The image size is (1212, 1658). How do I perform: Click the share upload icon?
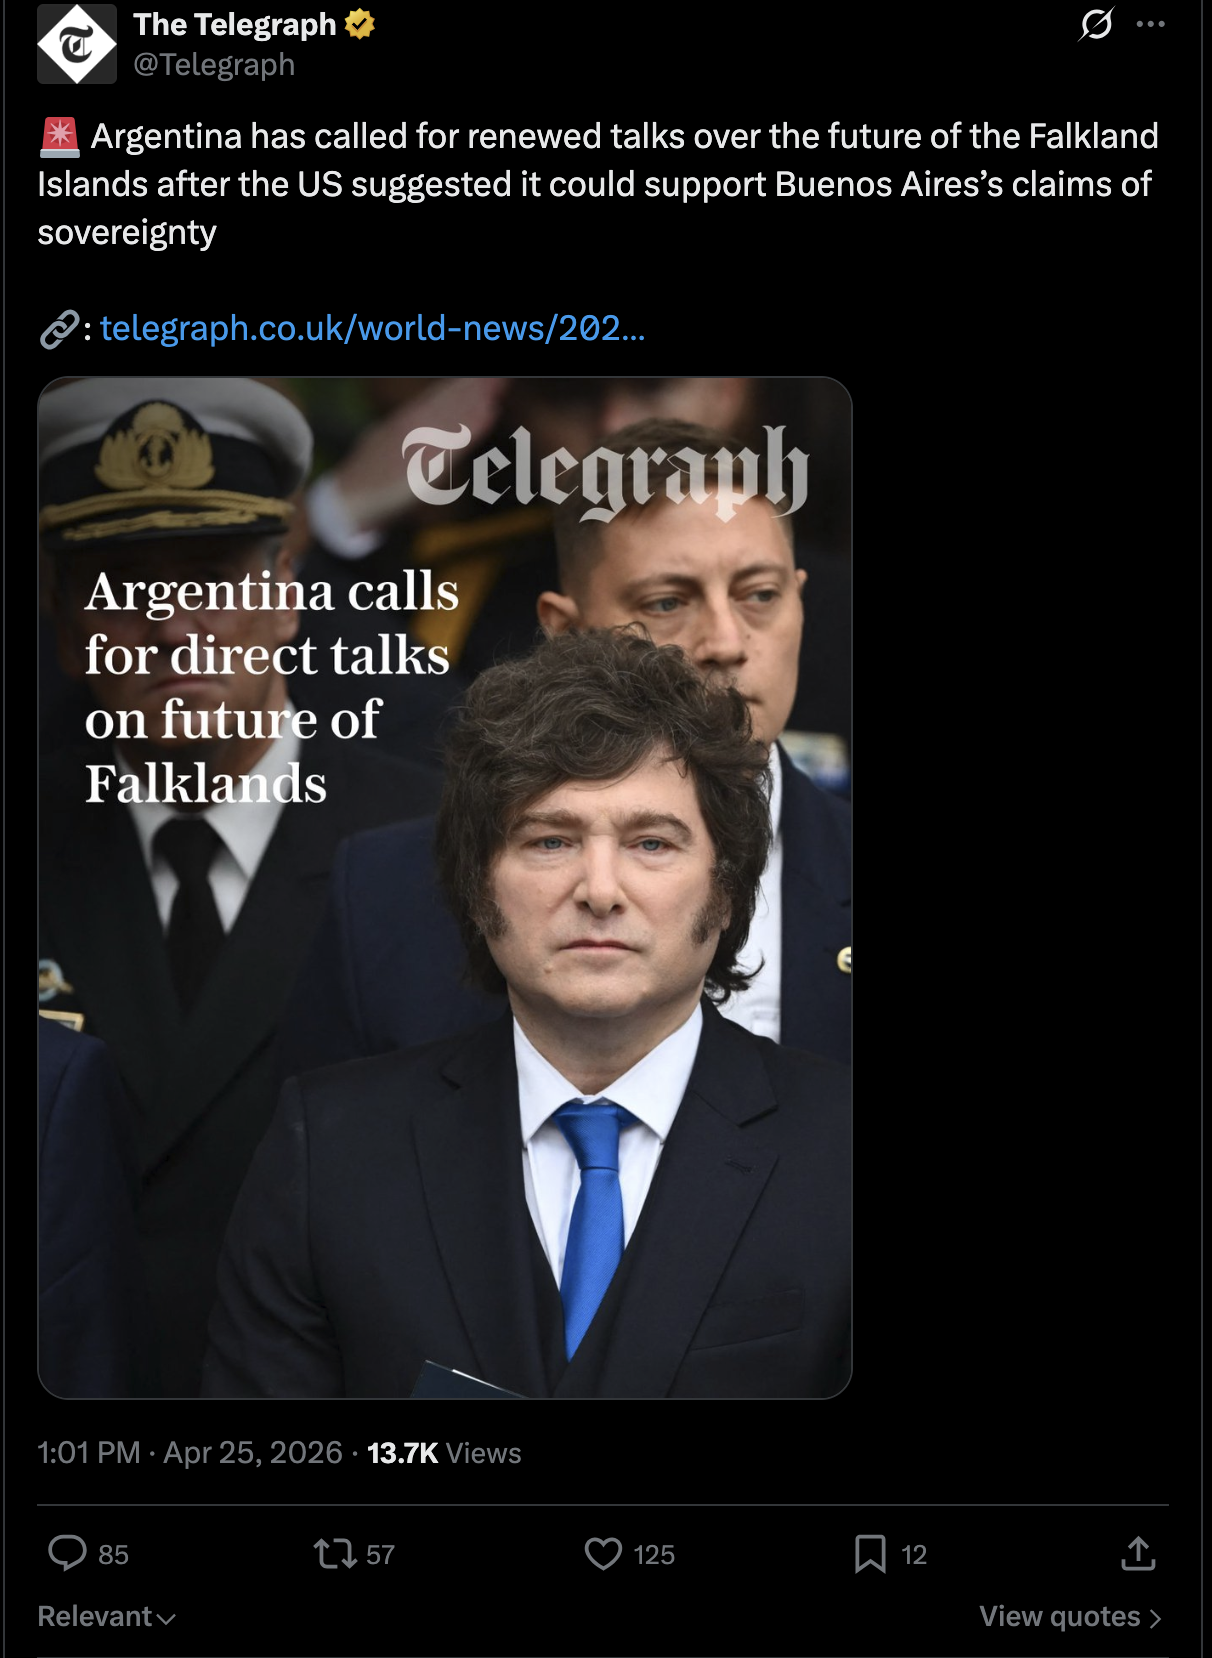(1138, 1553)
